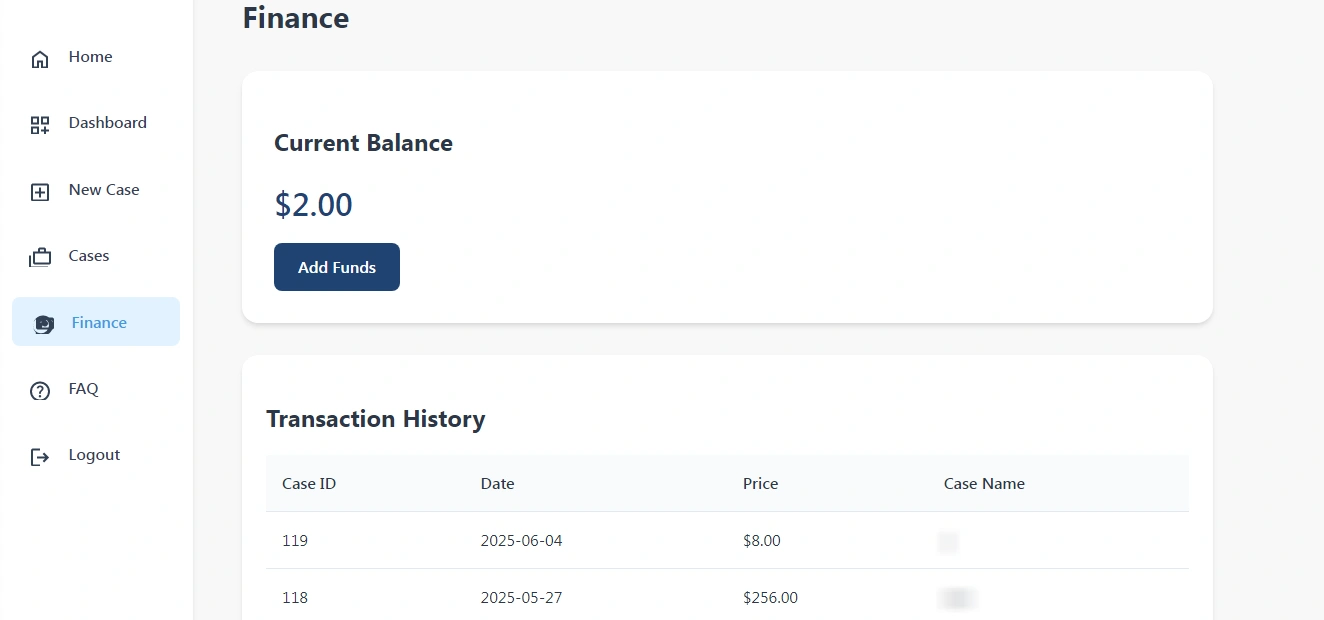
Task: Click the FAQ question mark icon
Action: pos(40,391)
